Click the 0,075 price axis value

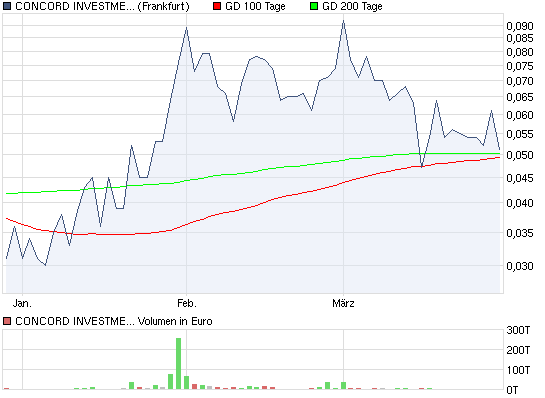(x=520, y=66)
